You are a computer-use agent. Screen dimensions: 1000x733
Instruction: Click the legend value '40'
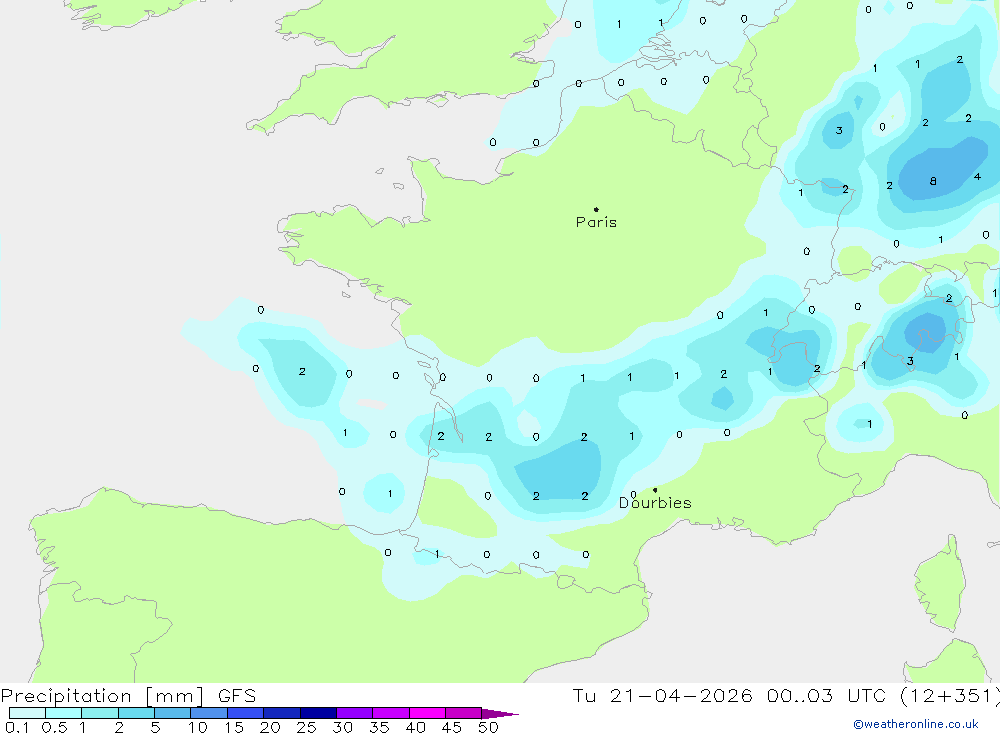click(415, 727)
